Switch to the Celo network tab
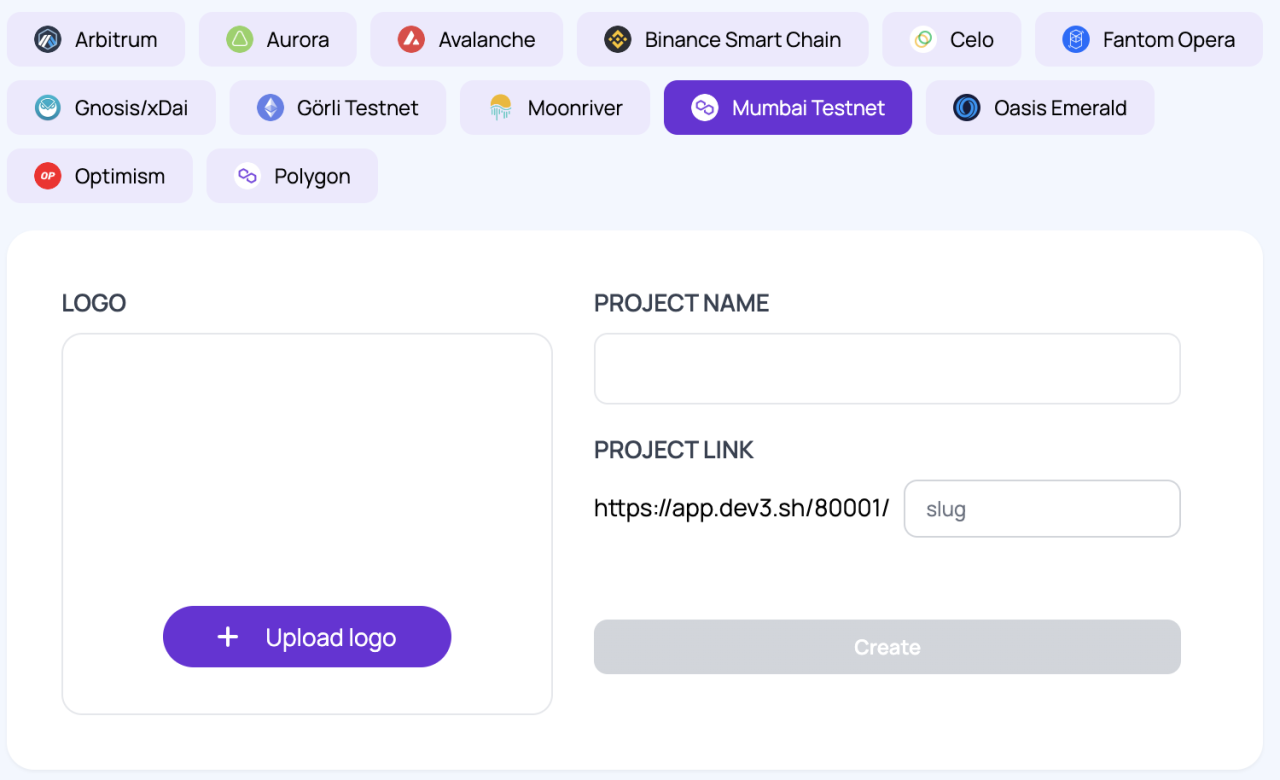This screenshot has height=780, width=1280. click(951, 39)
